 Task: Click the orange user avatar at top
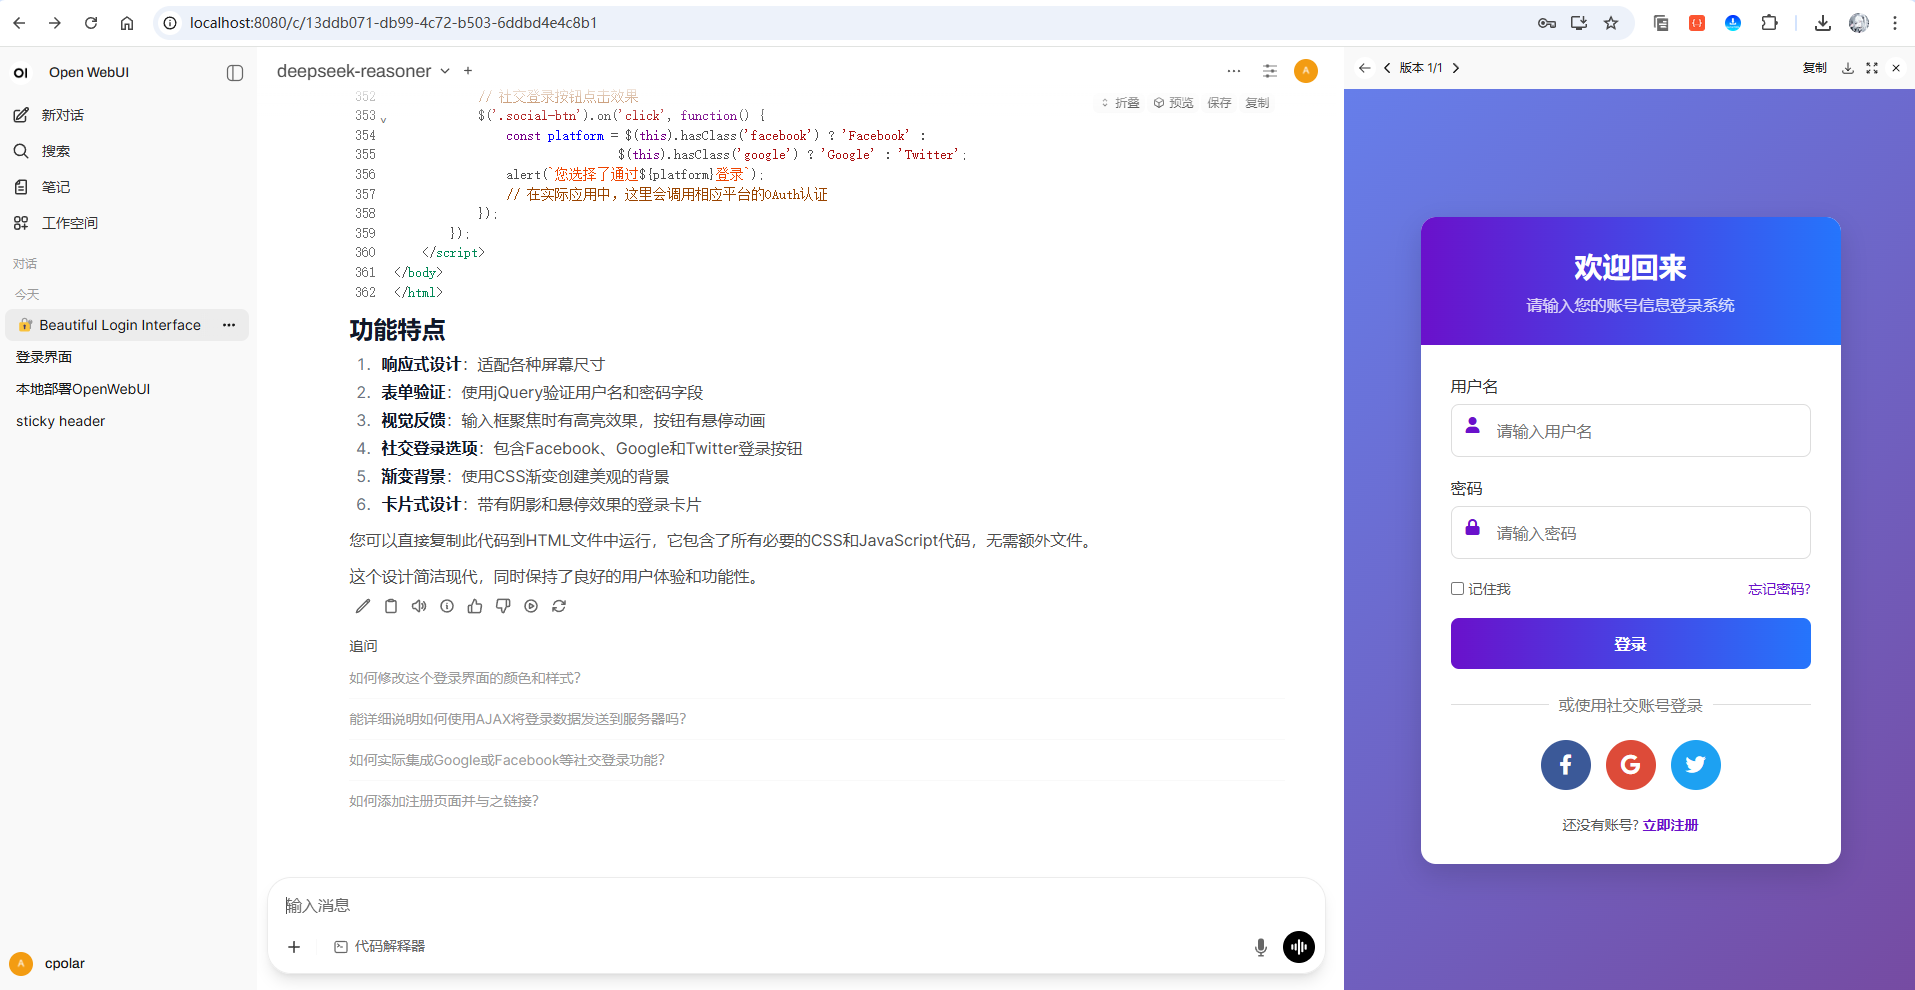click(x=1306, y=71)
